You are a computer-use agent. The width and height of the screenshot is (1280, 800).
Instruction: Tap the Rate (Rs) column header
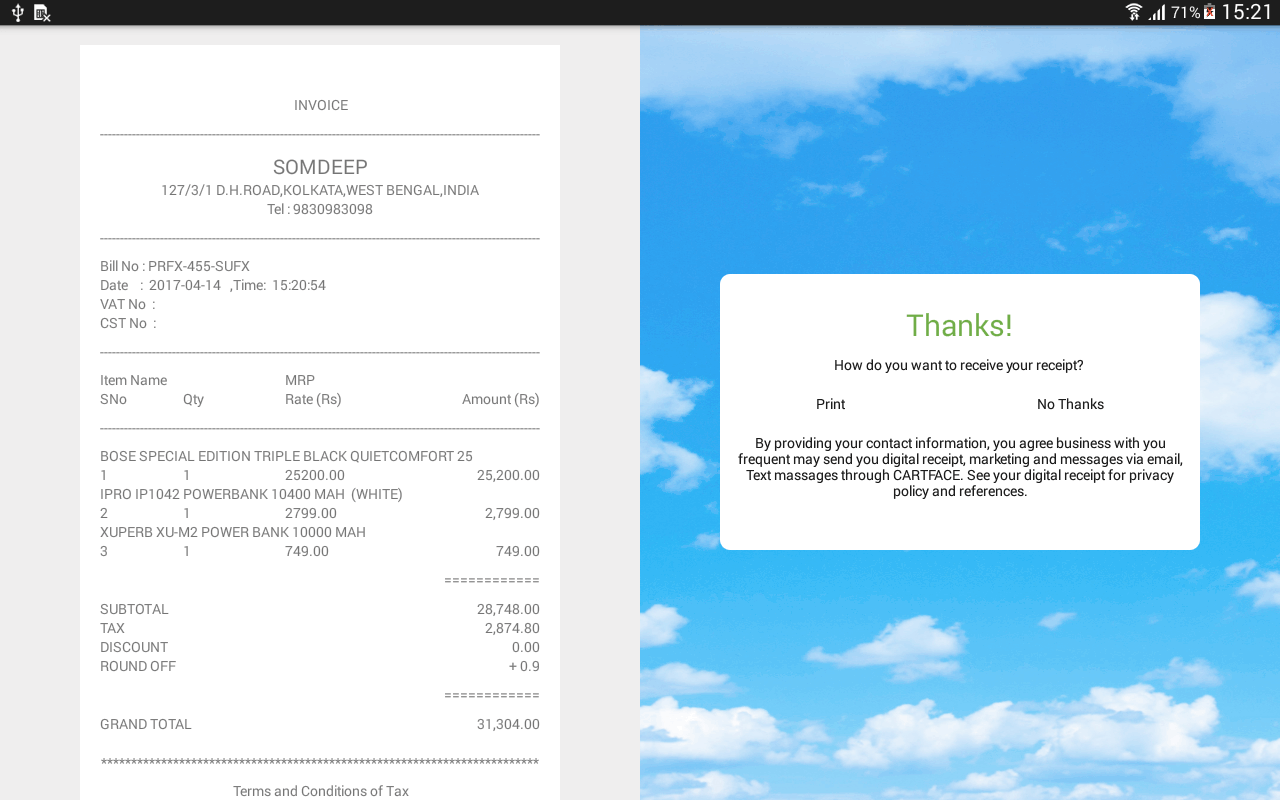click(313, 399)
